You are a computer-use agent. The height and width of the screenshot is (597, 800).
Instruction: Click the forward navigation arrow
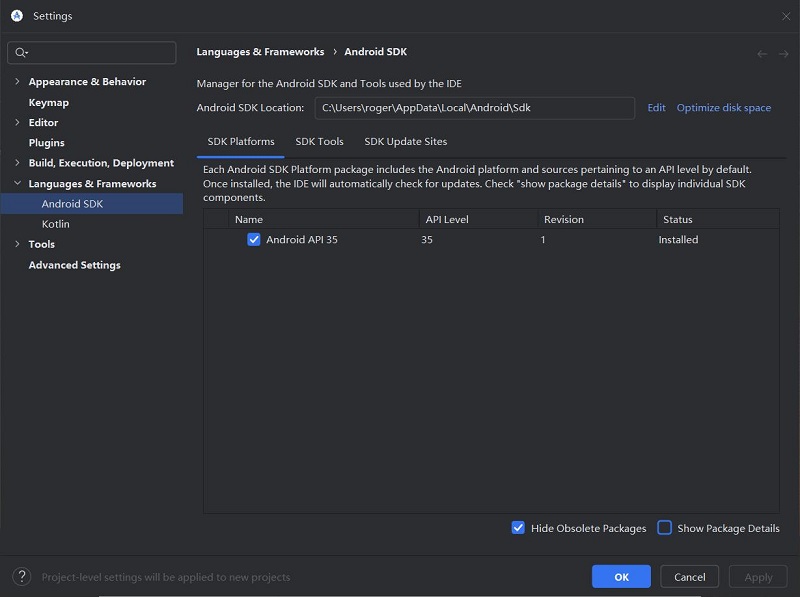(x=783, y=53)
